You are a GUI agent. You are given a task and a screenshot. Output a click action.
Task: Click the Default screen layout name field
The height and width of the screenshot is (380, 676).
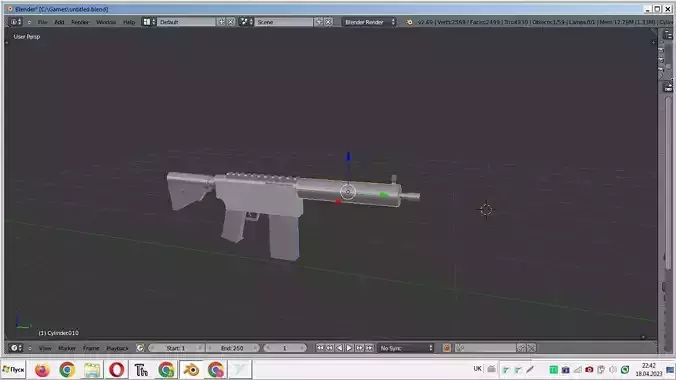[186, 22]
